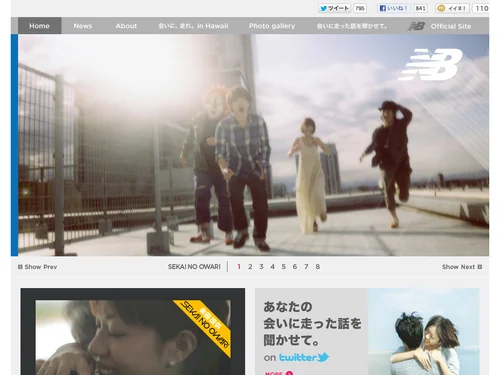Select slide number 2
The height and width of the screenshot is (375, 500).
(x=250, y=267)
